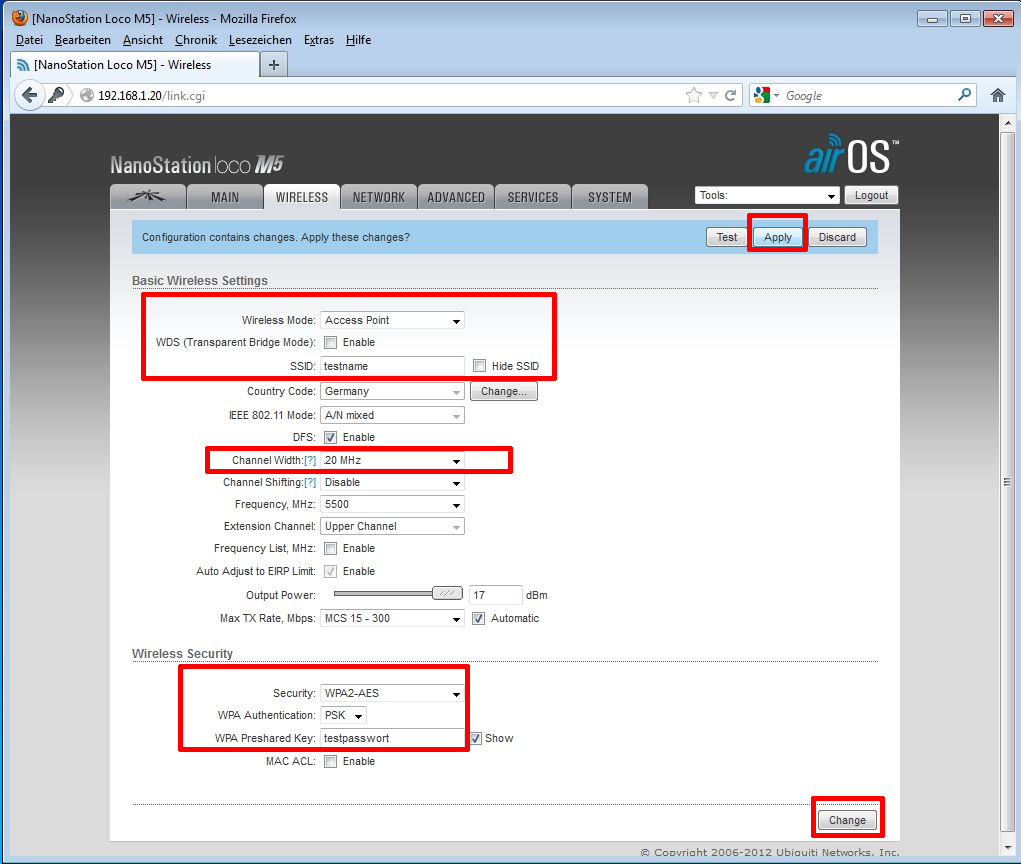Toggle Max TX Rate Automatic checkbox
1021x864 pixels.
[x=479, y=619]
